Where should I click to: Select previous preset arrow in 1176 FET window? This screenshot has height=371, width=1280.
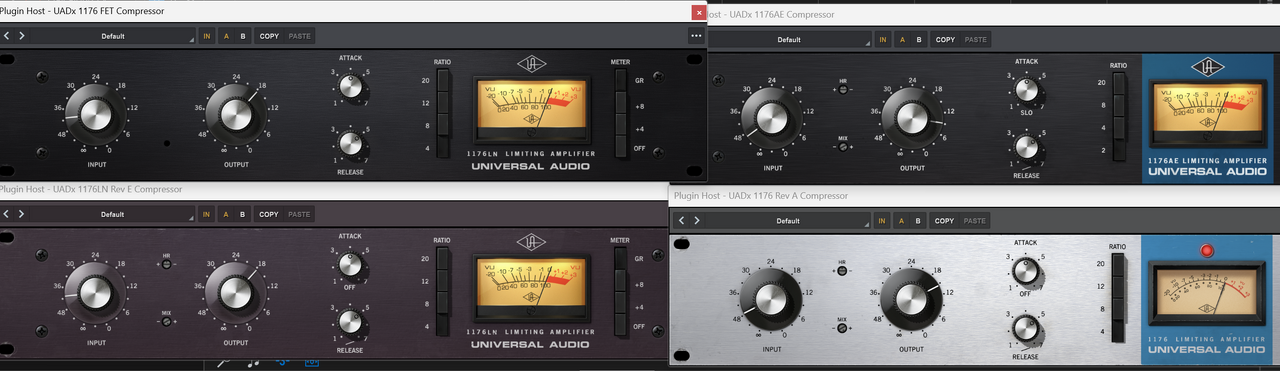tap(7, 36)
